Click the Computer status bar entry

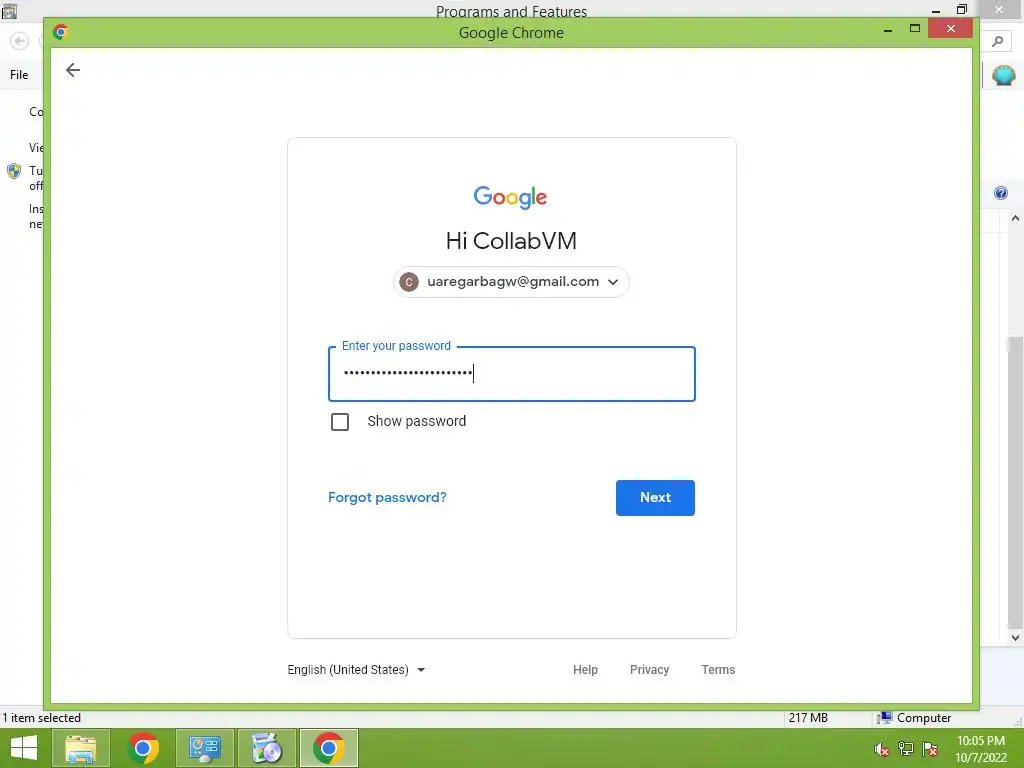[x=914, y=718]
